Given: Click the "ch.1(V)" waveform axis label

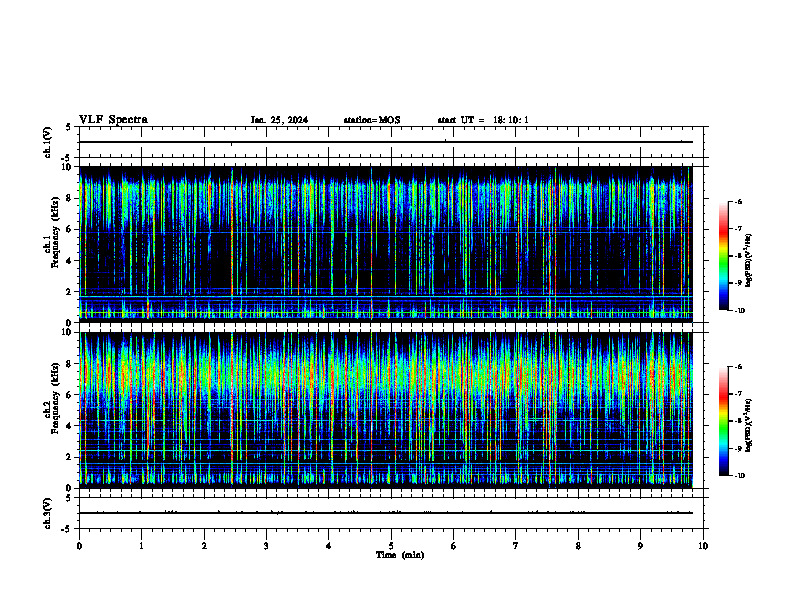Looking at the screenshot, I should (48, 142).
